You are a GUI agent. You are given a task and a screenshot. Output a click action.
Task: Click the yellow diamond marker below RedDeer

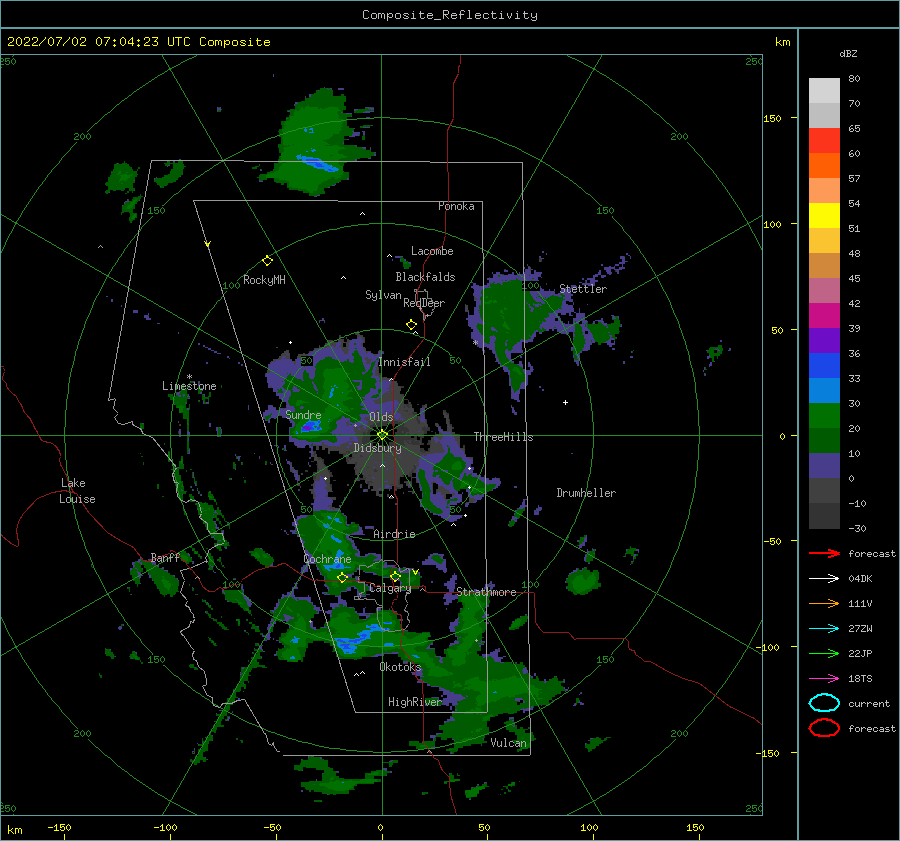pos(411,325)
